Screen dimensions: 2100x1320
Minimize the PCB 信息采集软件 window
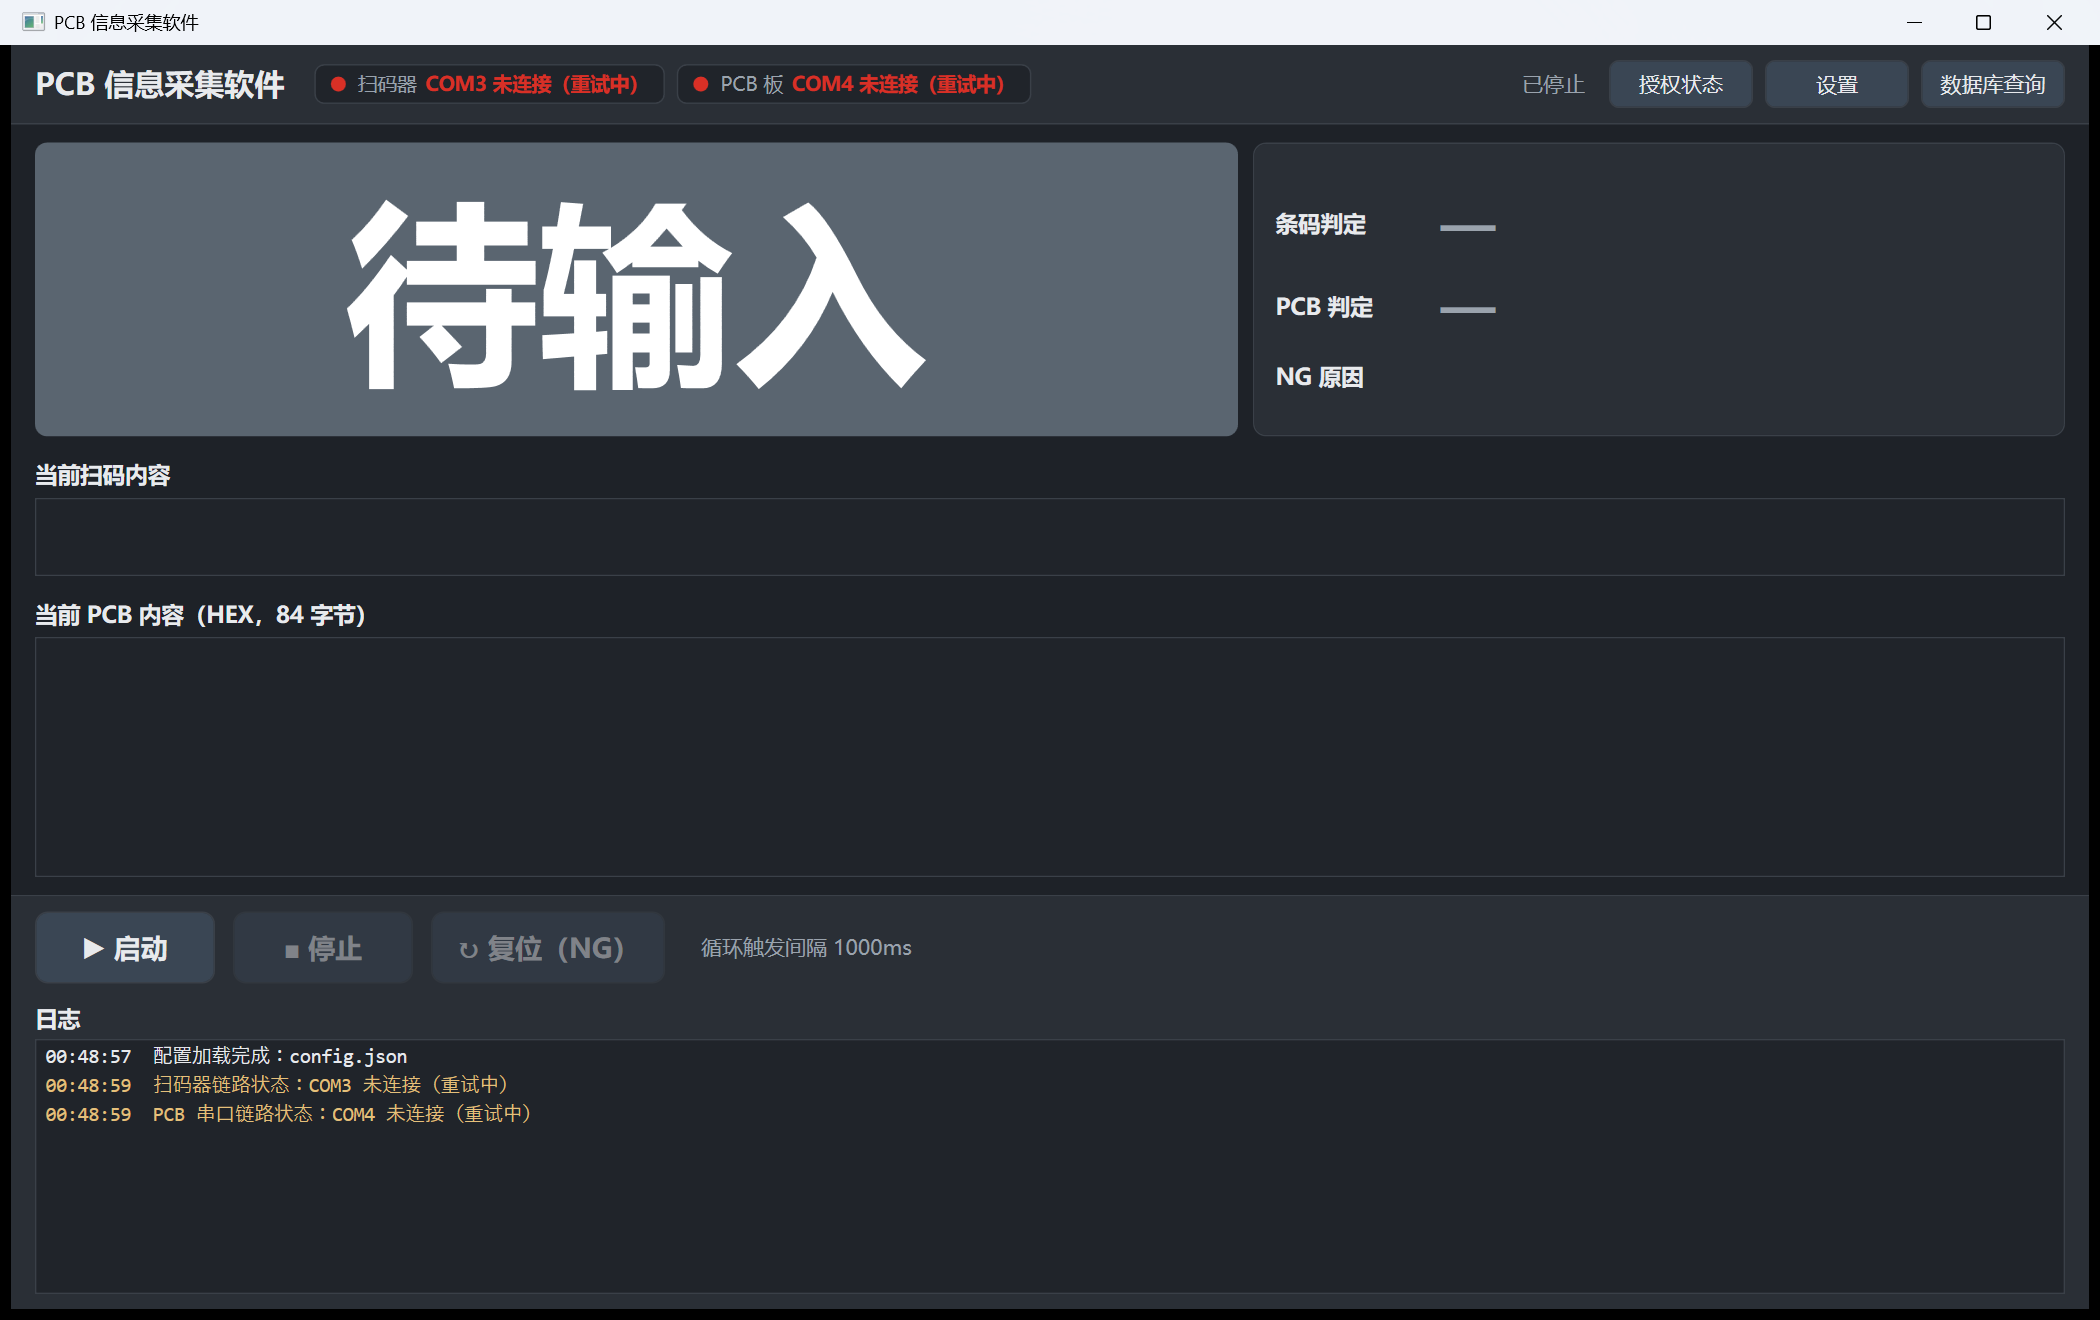point(1914,22)
